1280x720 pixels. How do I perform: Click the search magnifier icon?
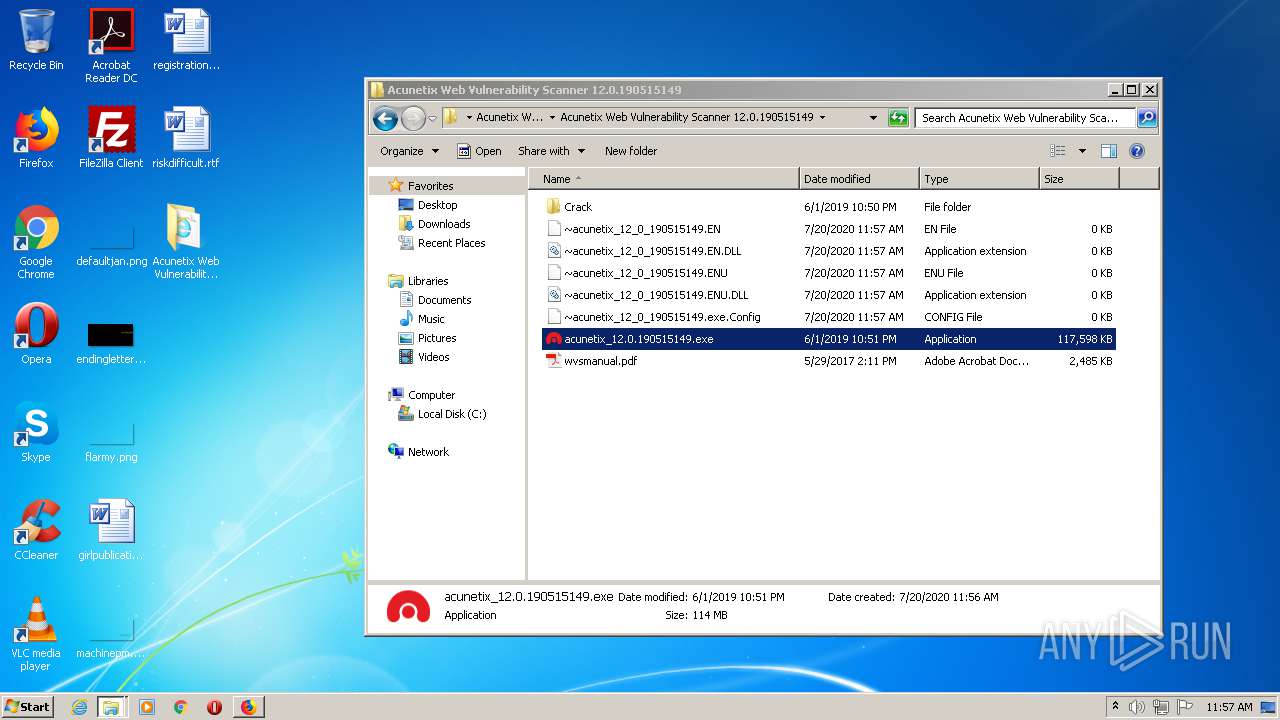[1147, 117]
